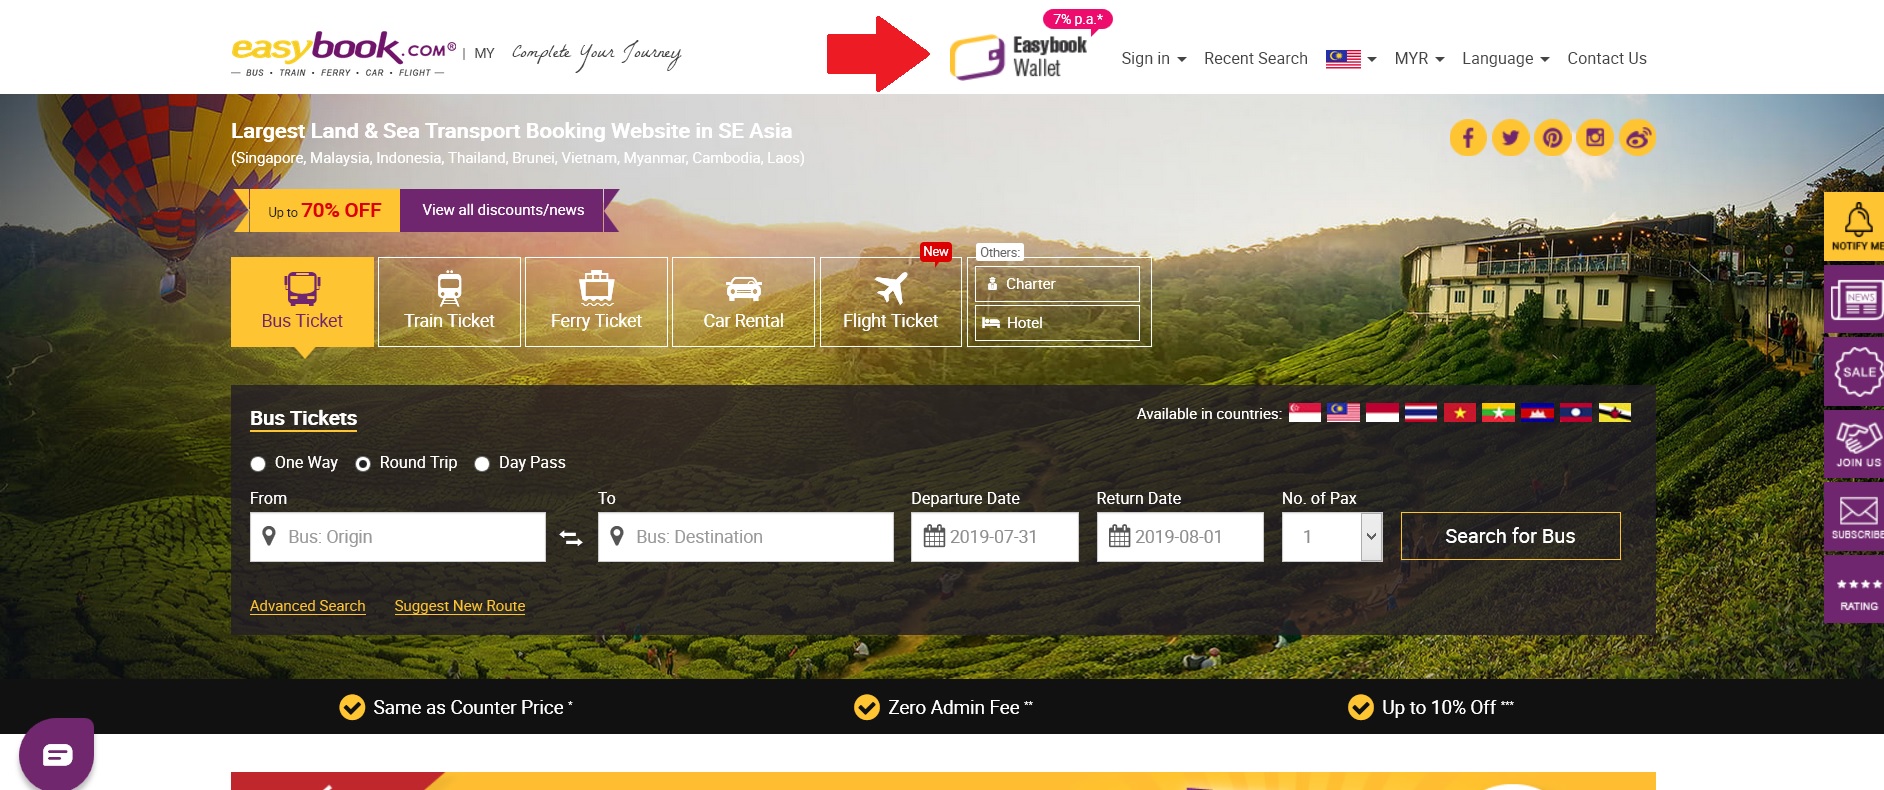Select the Round Trip radio option
The image size is (1884, 790).
coord(363,463)
